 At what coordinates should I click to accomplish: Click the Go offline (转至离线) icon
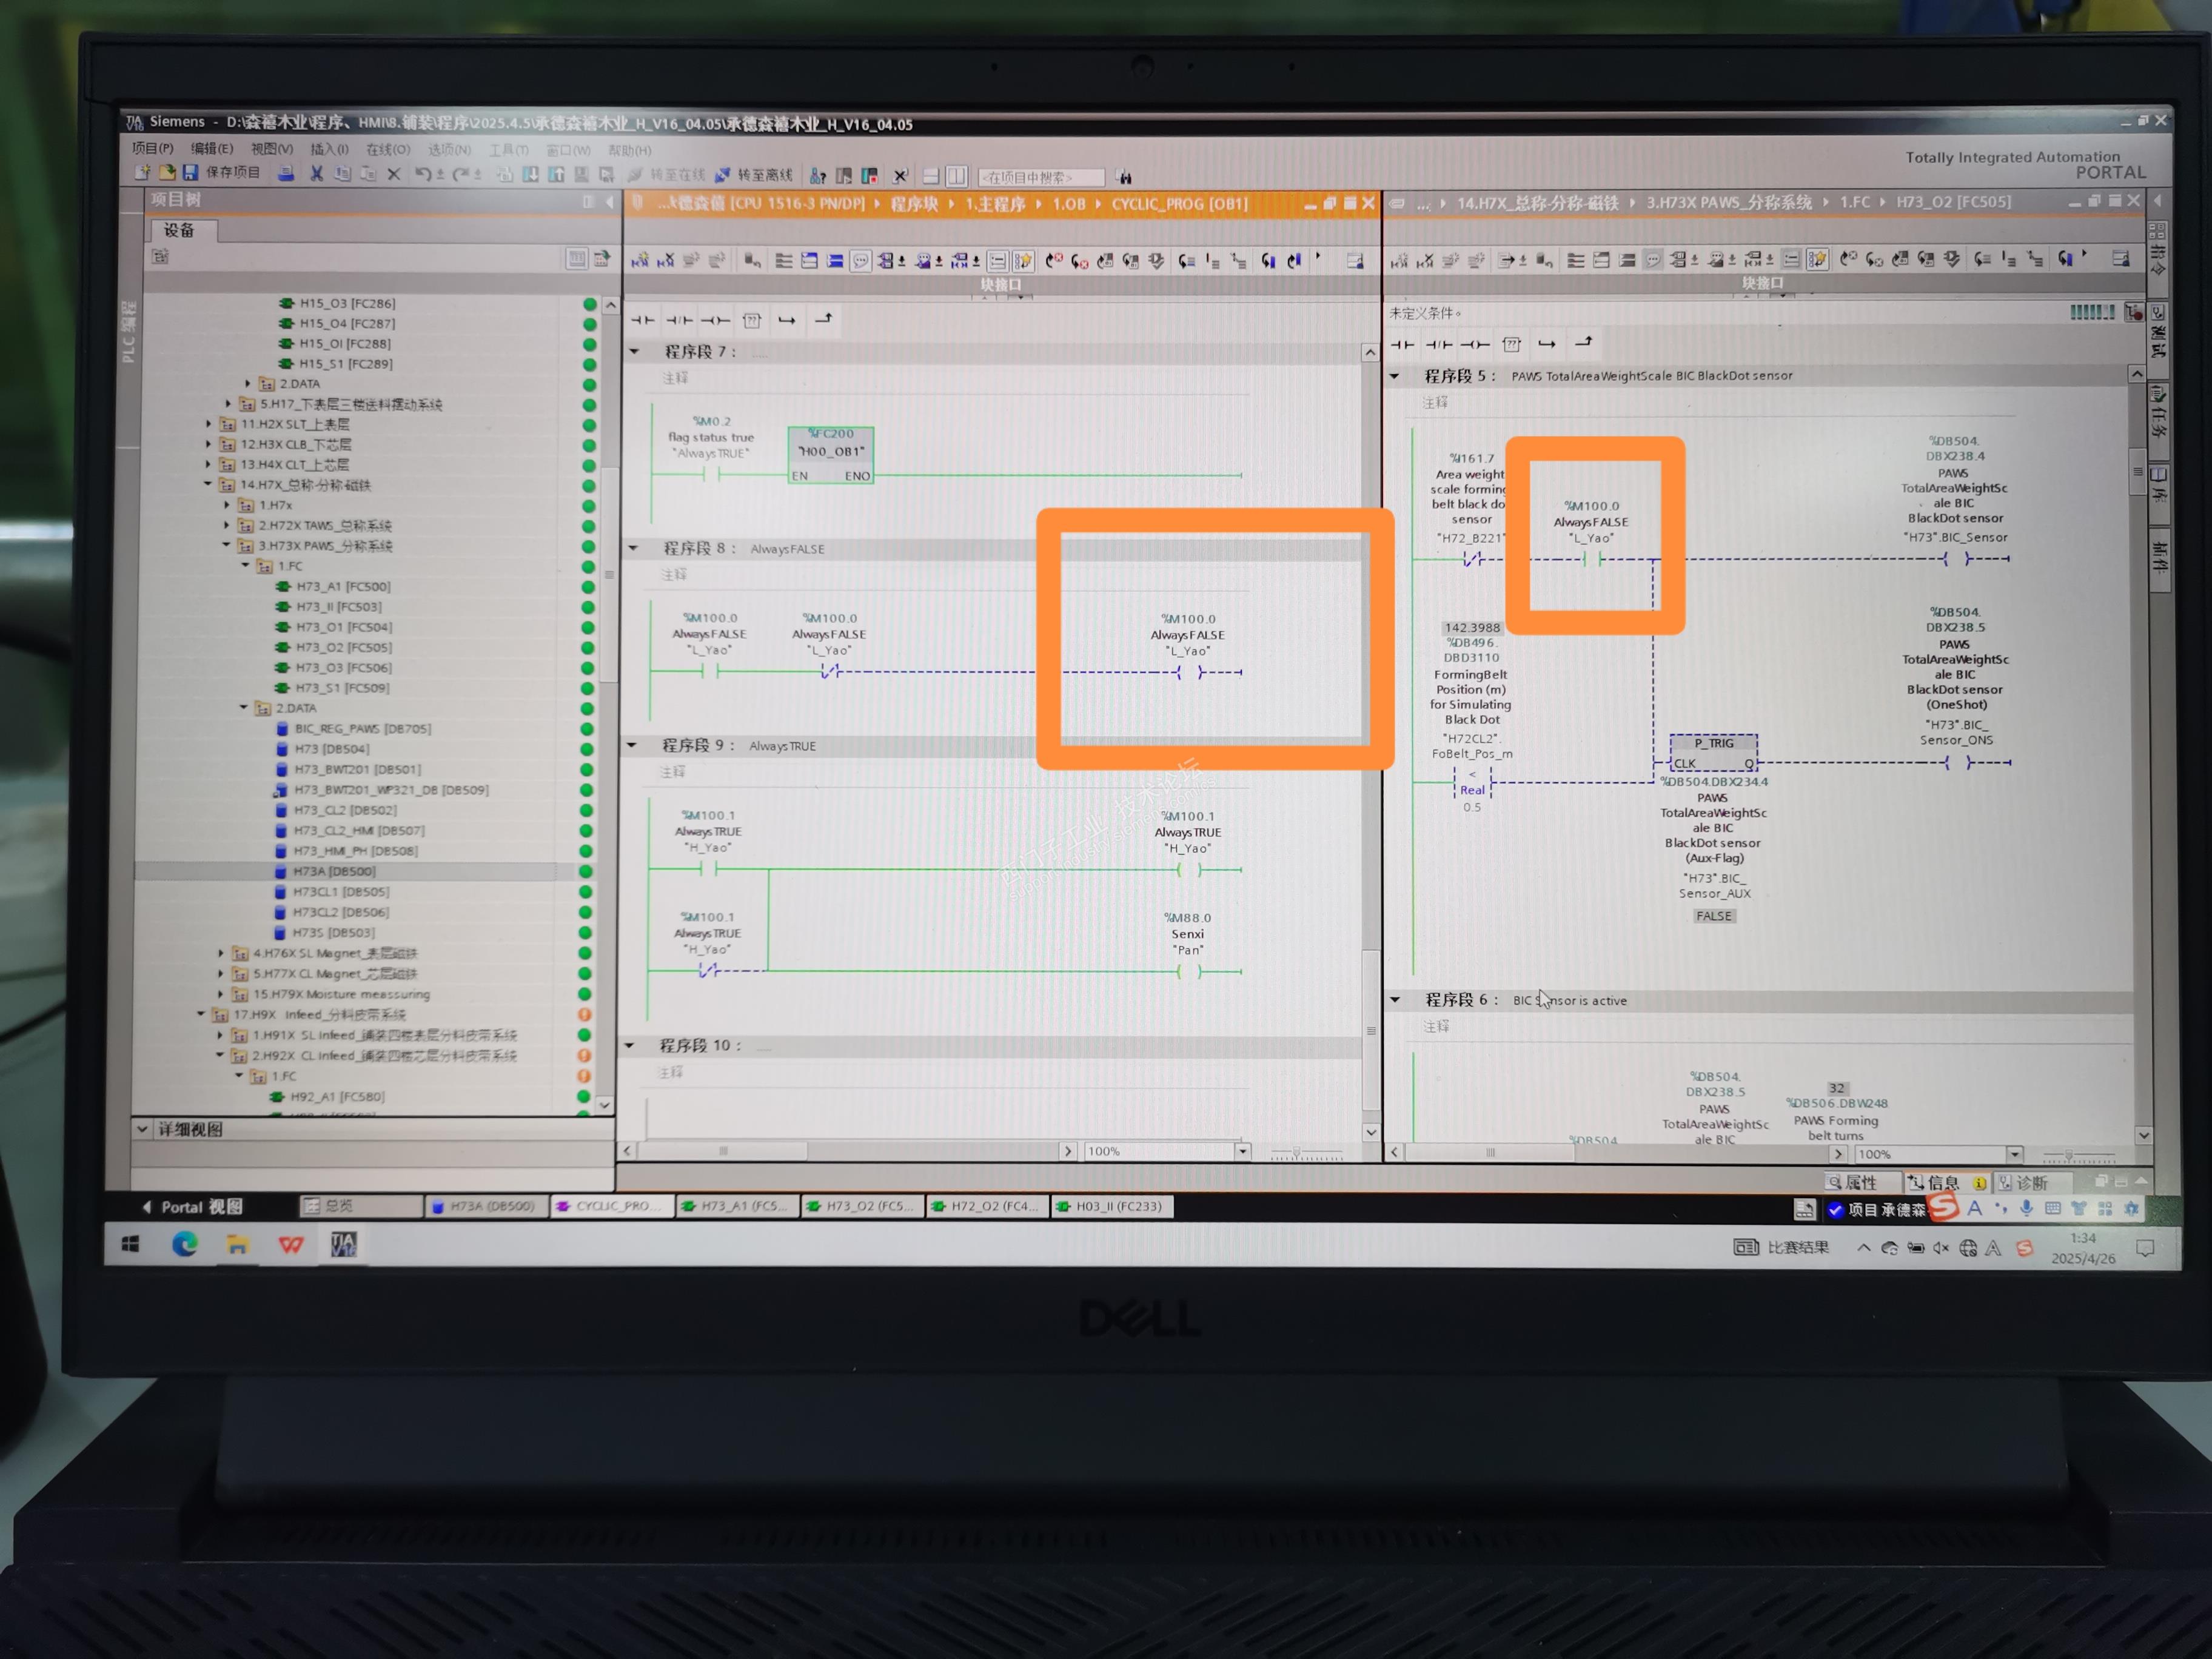722,175
